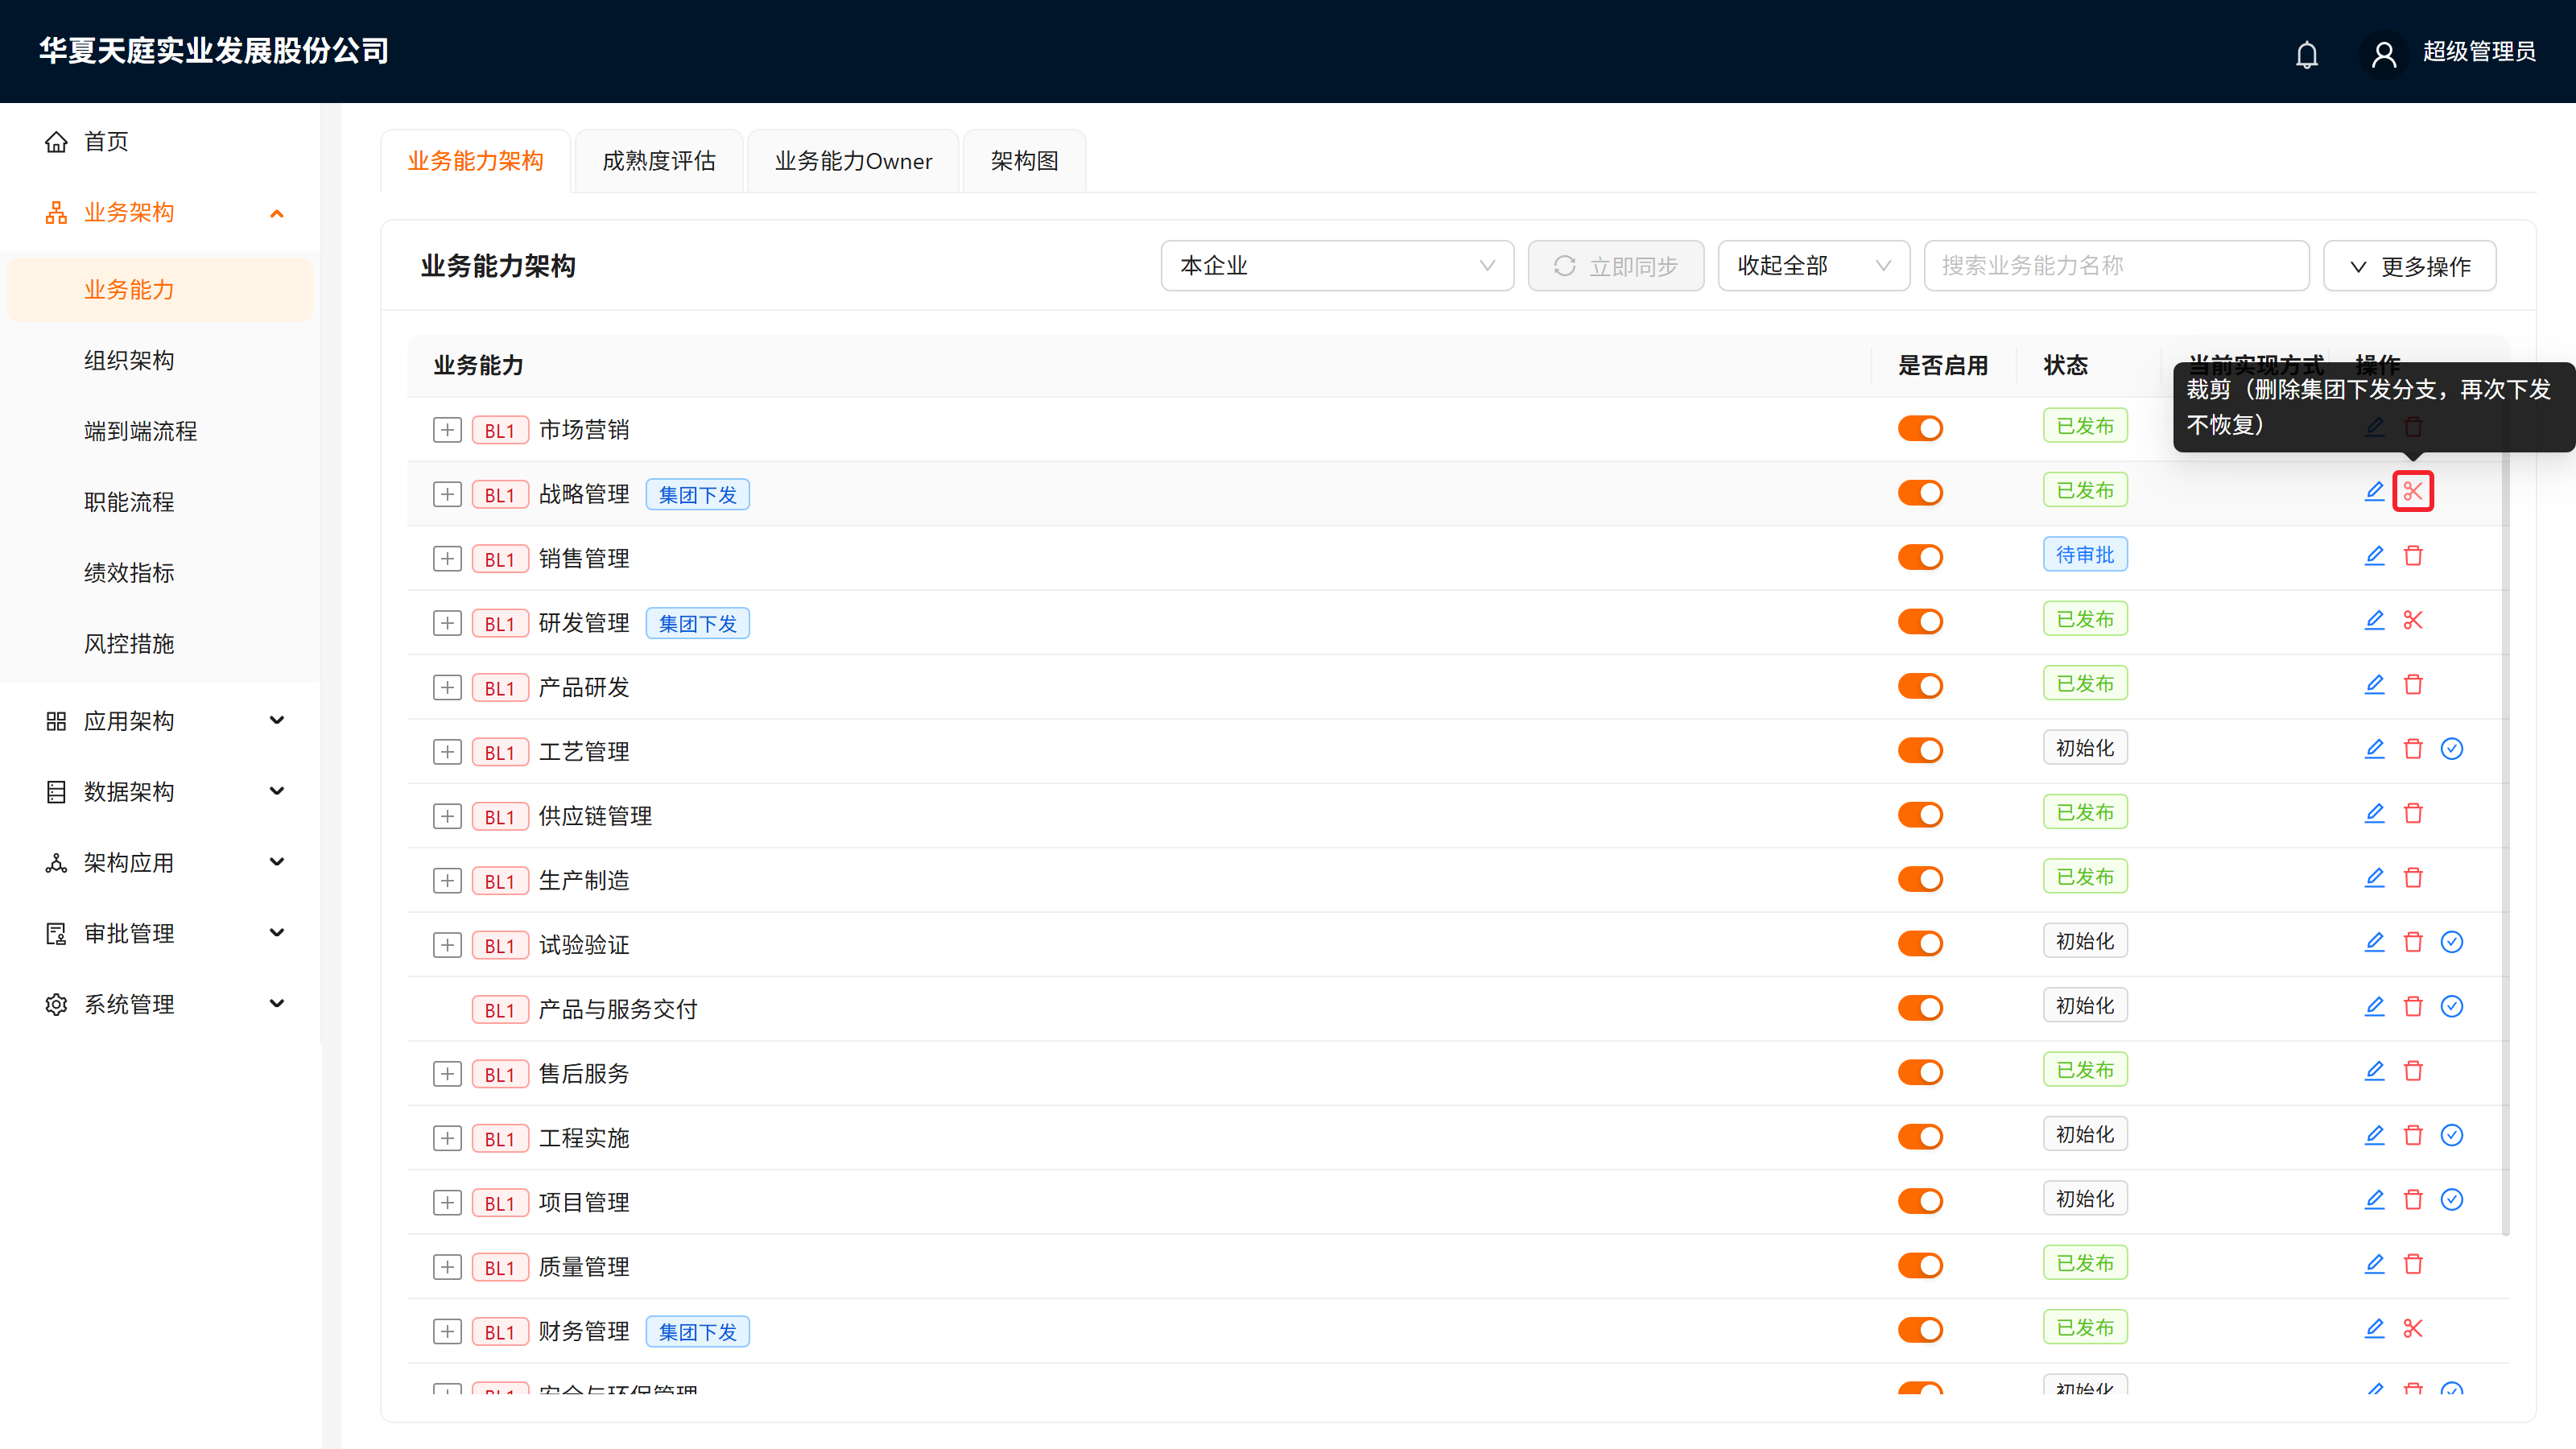Viewport: 2576px width, 1449px height.
Task: Toggle 供应链管理 enabled switch
Action: tap(1920, 815)
